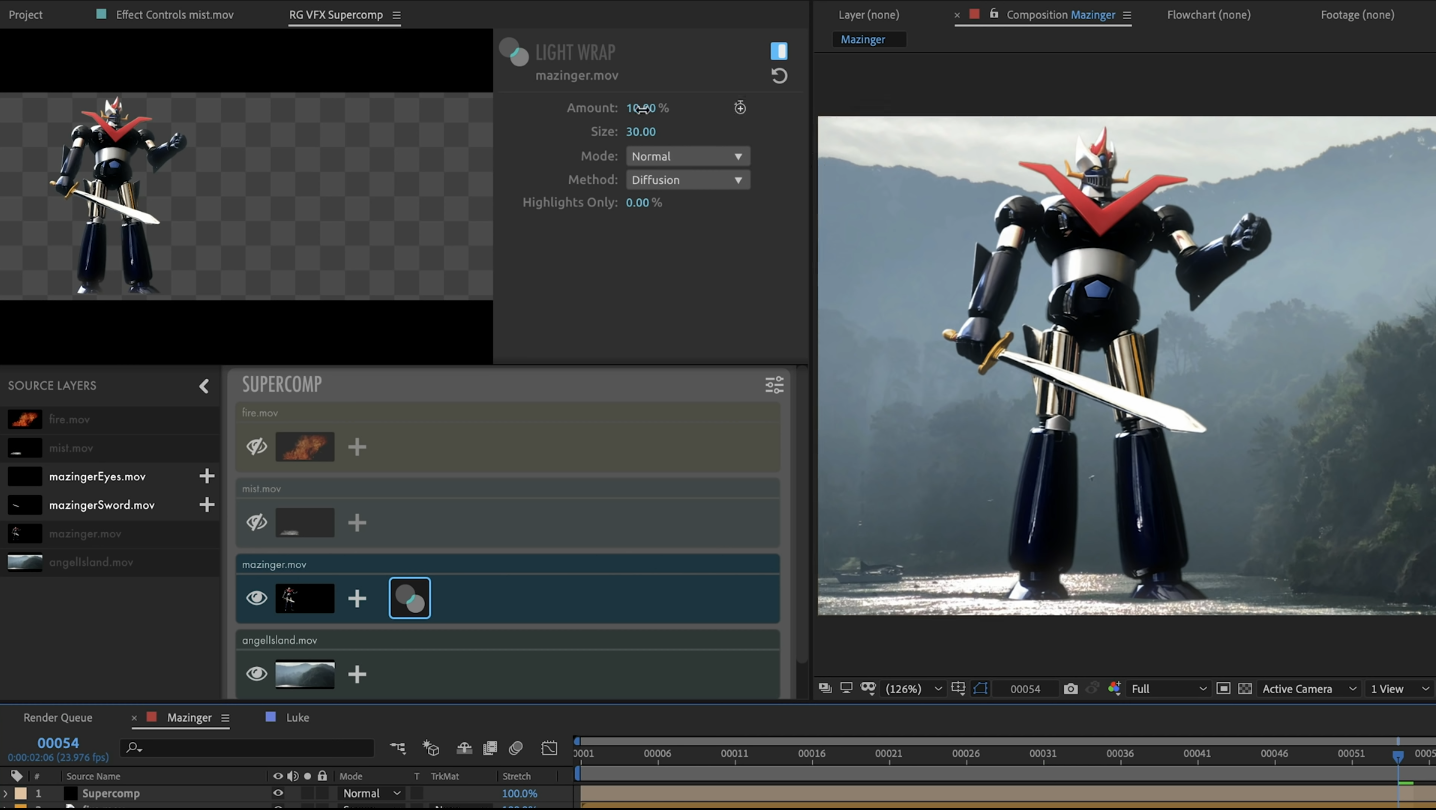Open the Active Camera dropdown
Screen dimensions: 1436x810
1309,689
